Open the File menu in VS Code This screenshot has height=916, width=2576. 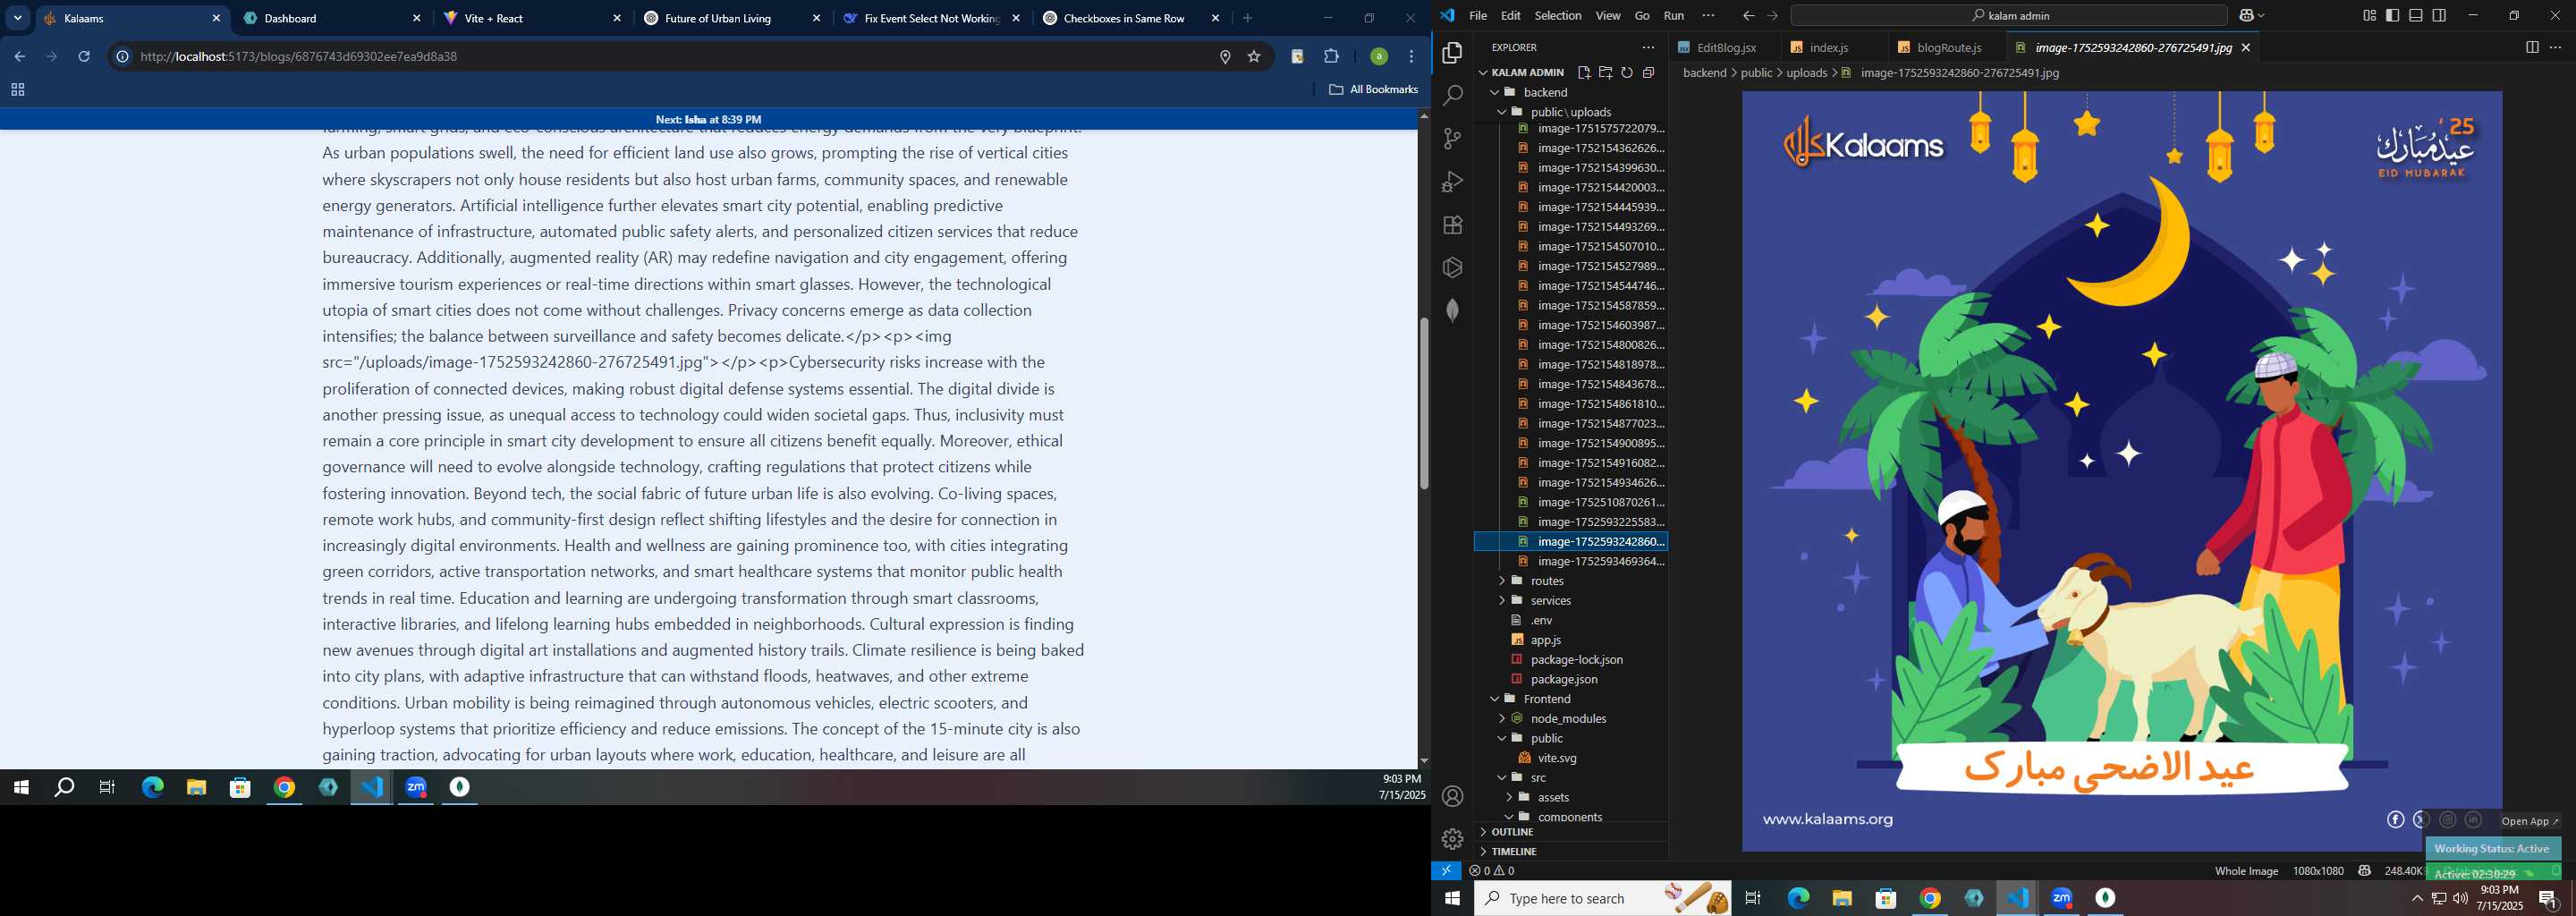pos(1477,15)
